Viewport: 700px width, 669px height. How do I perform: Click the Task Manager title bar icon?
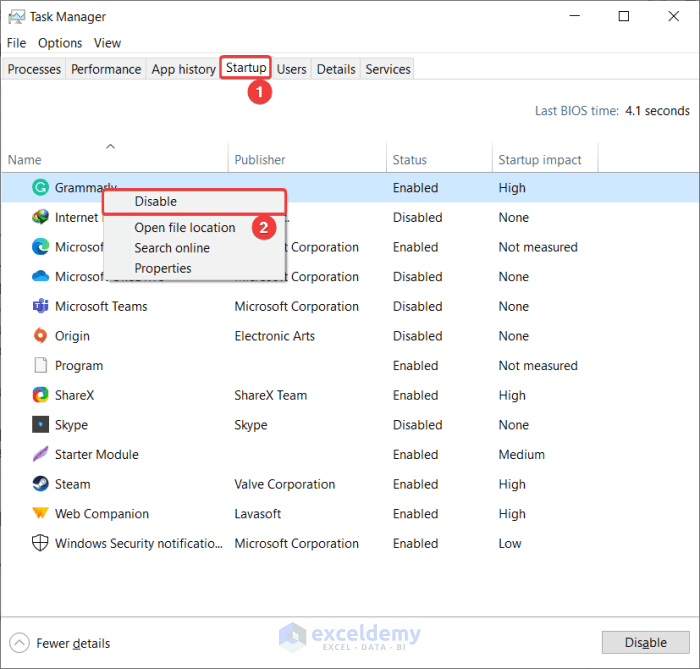pyautogui.click(x=16, y=17)
